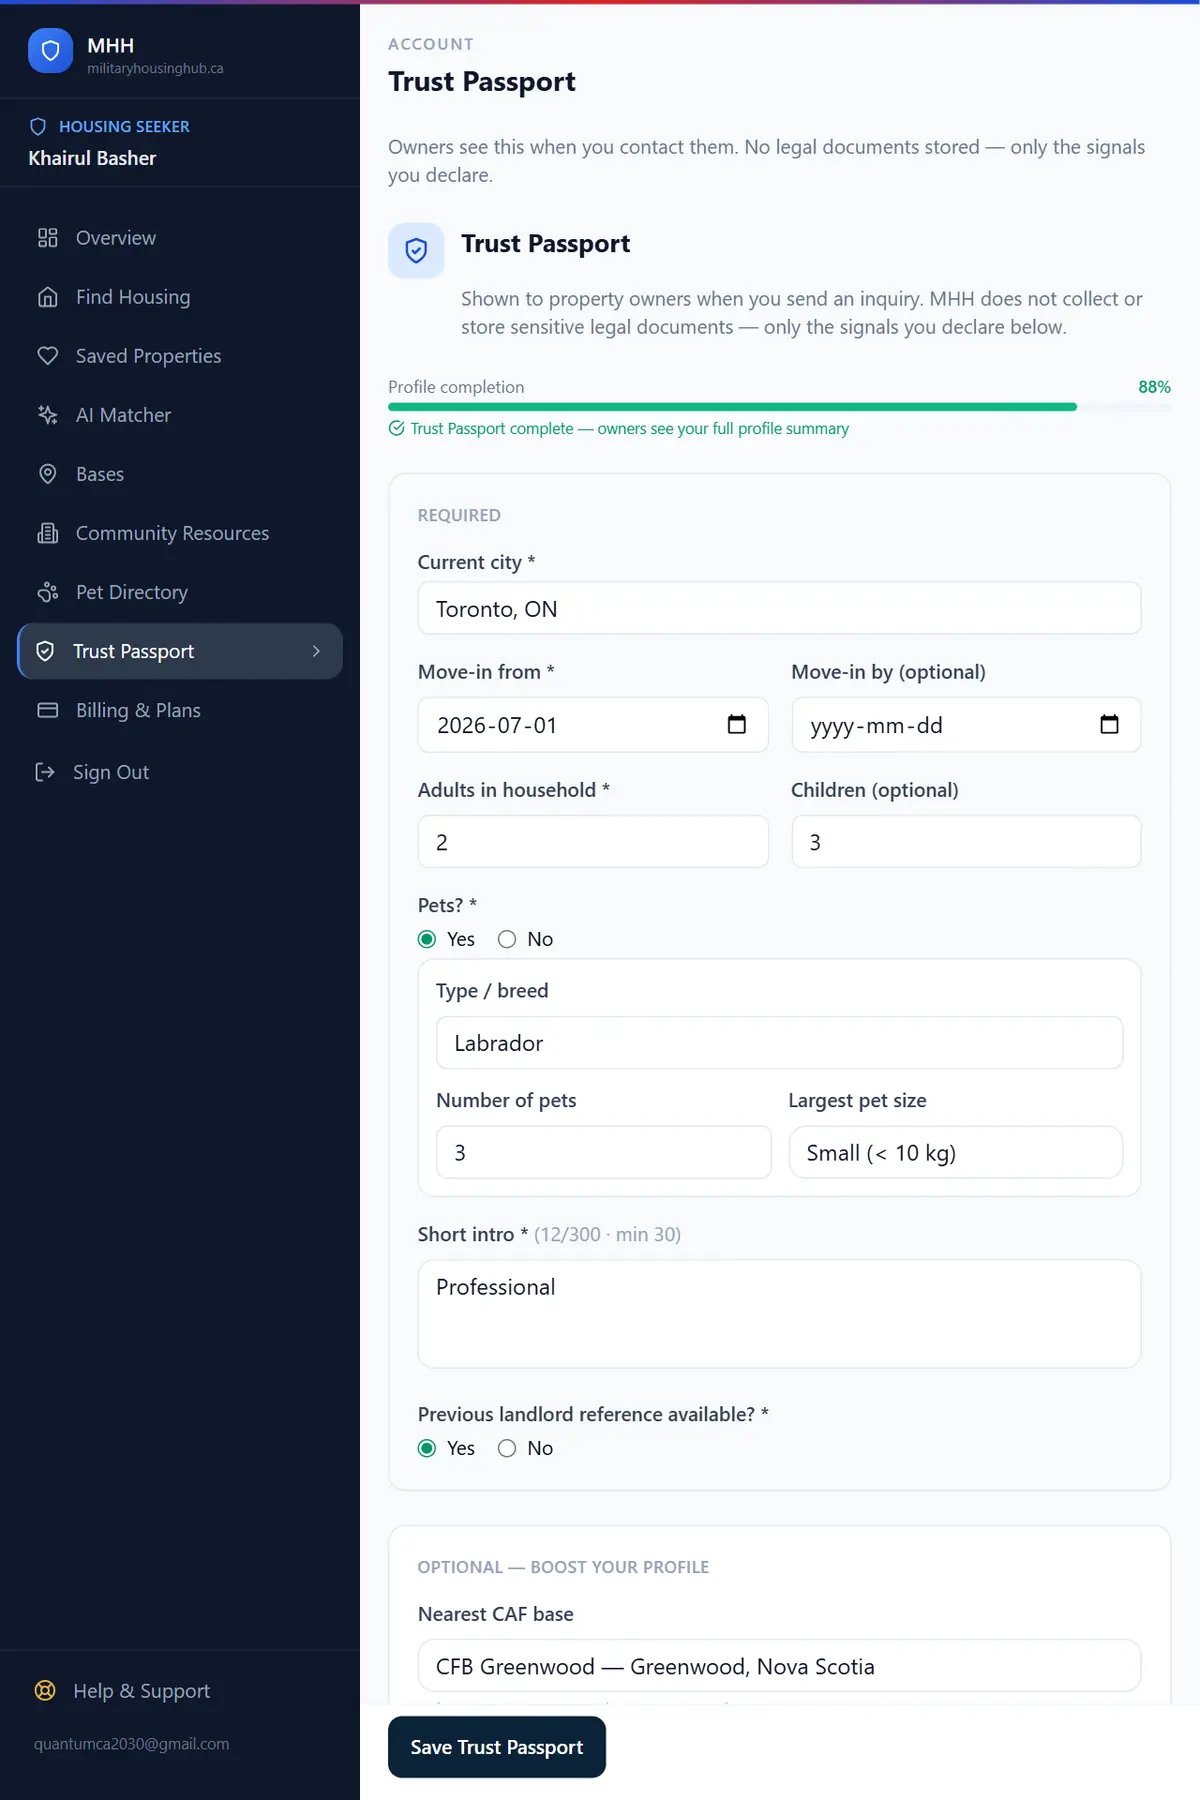The image size is (1200, 1800).
Task: Click the Saved Properties heart icon
Action: point(48,356)
